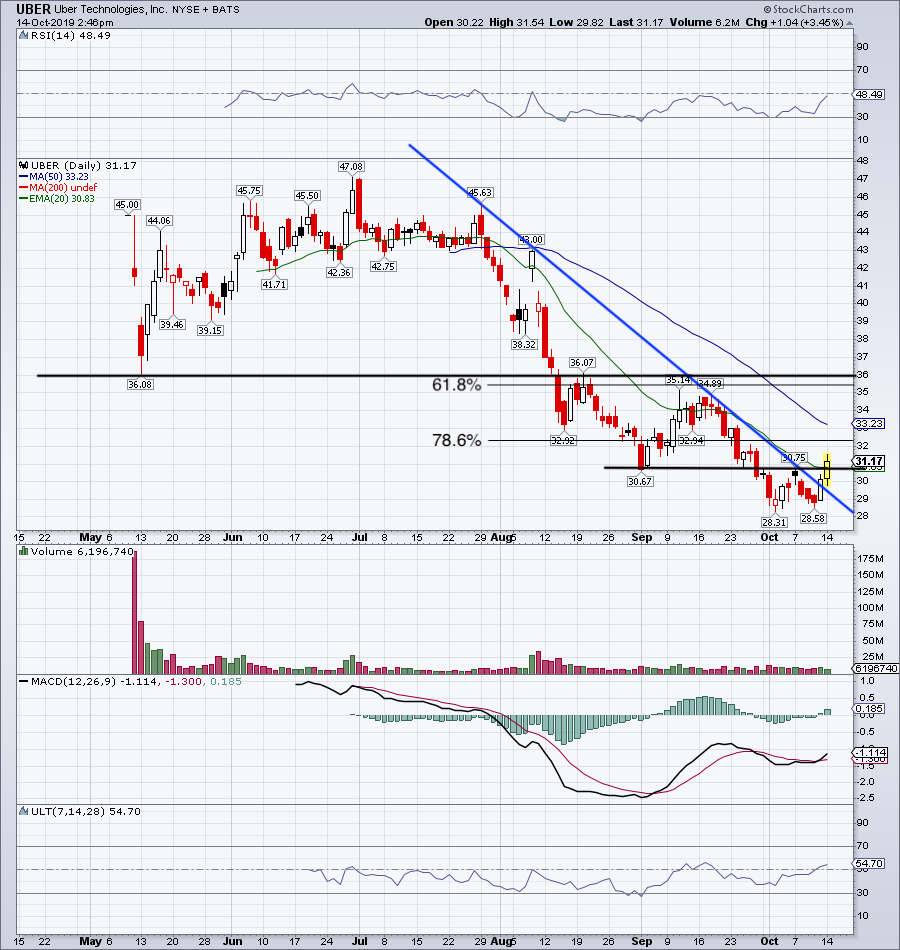Click the 39.15 low price label
Image resolution: width=900 pixels, height=950 pixels.
[210, 331]
